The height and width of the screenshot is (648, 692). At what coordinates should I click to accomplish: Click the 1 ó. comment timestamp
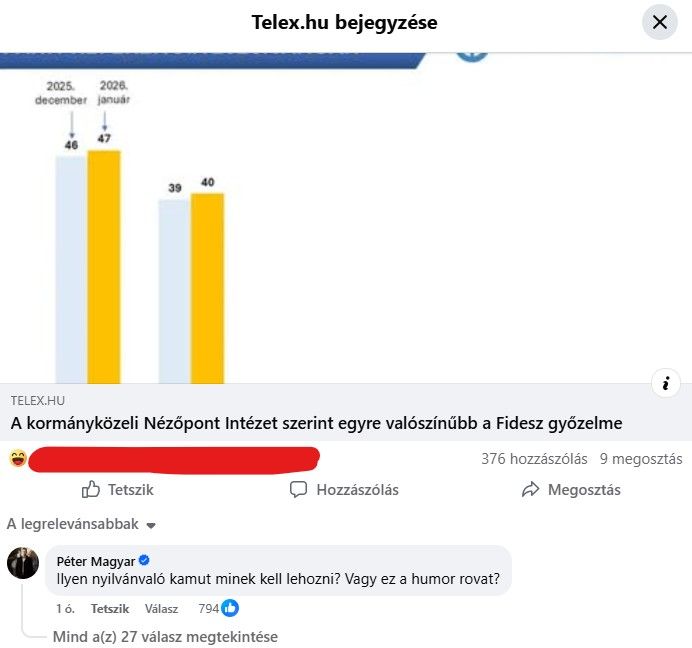pyautogui.click(x=66, y=608)
